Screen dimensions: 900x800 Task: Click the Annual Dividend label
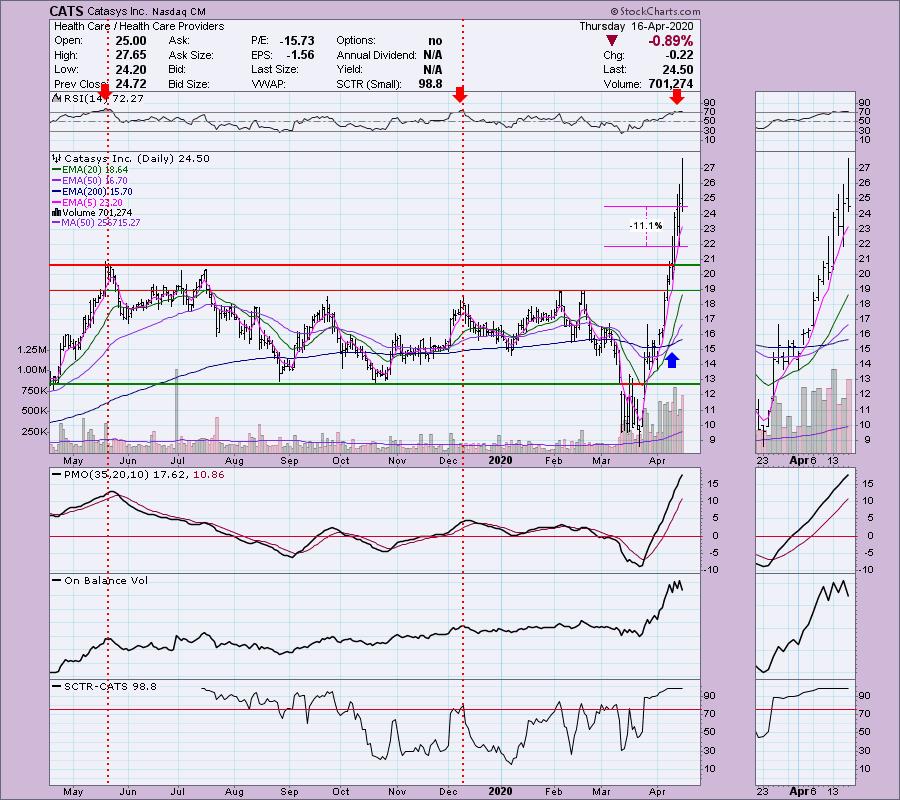point(377,55)
